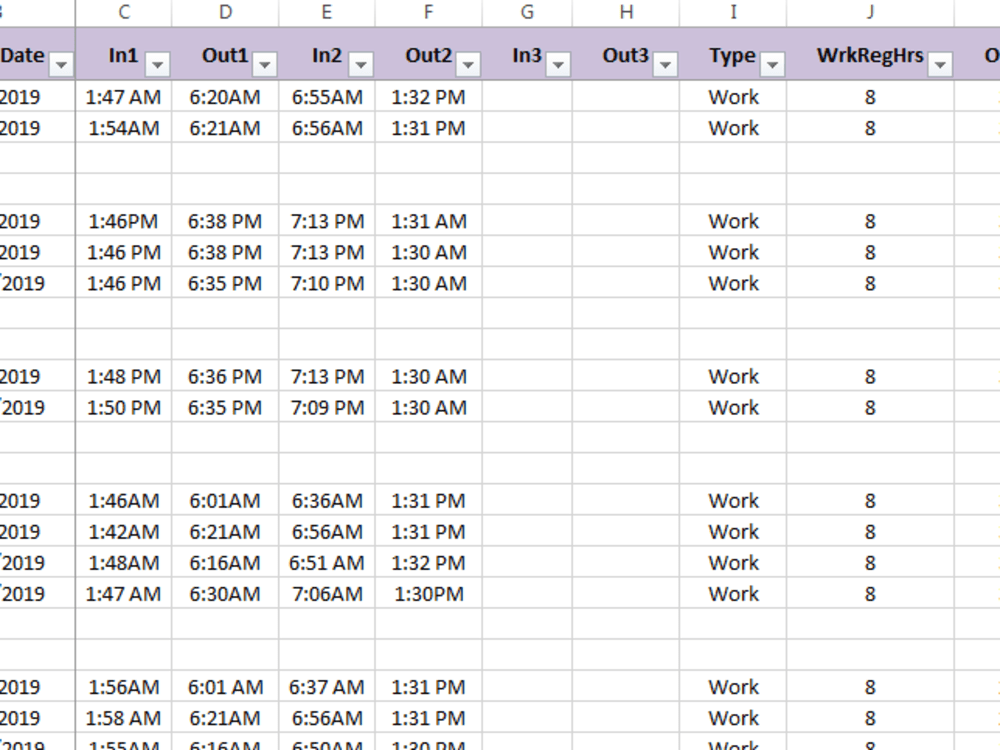Select cell containing 1:46AM
Screen dimensions: 1000x750
pos(124,501)
